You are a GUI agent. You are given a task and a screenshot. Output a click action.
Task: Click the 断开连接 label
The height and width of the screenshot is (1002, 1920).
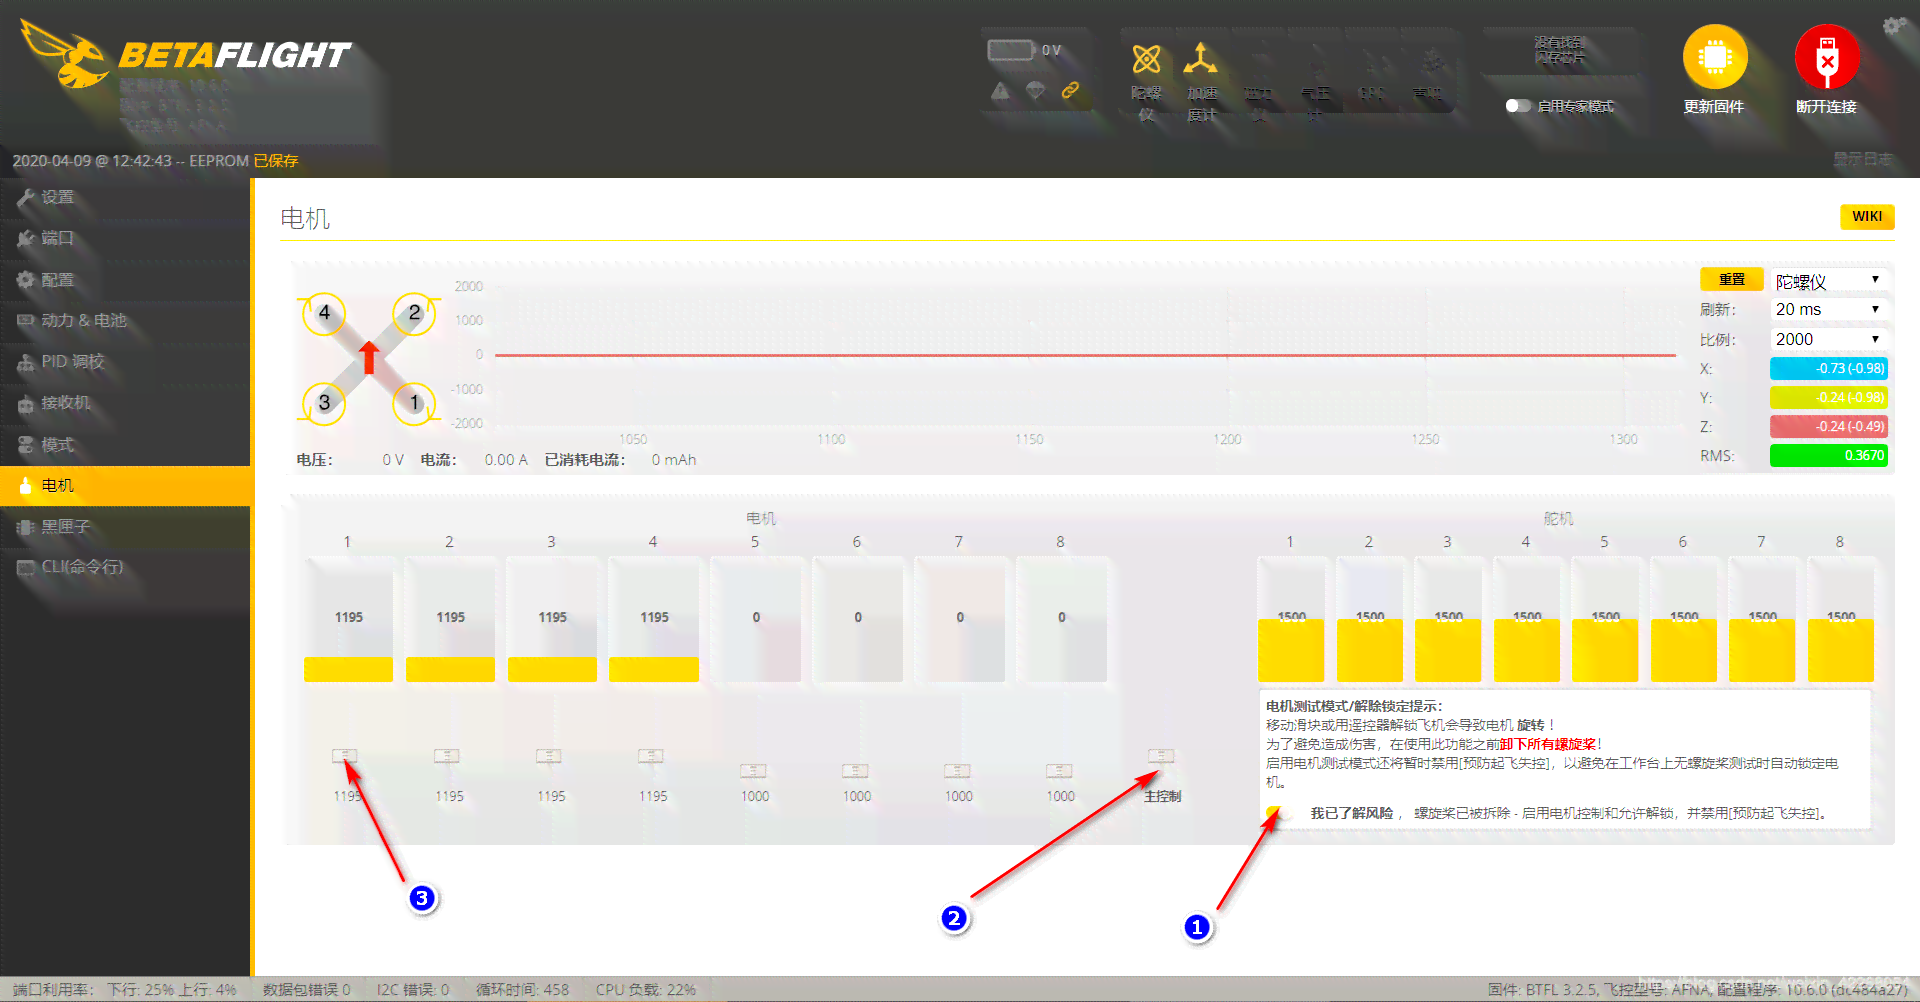1826,106
